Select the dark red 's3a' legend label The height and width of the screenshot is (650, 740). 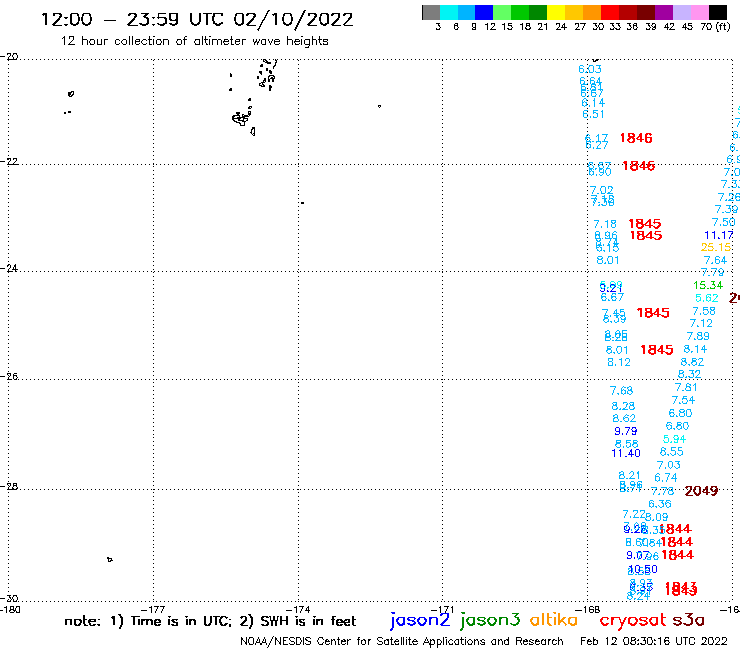click(688, 620)
